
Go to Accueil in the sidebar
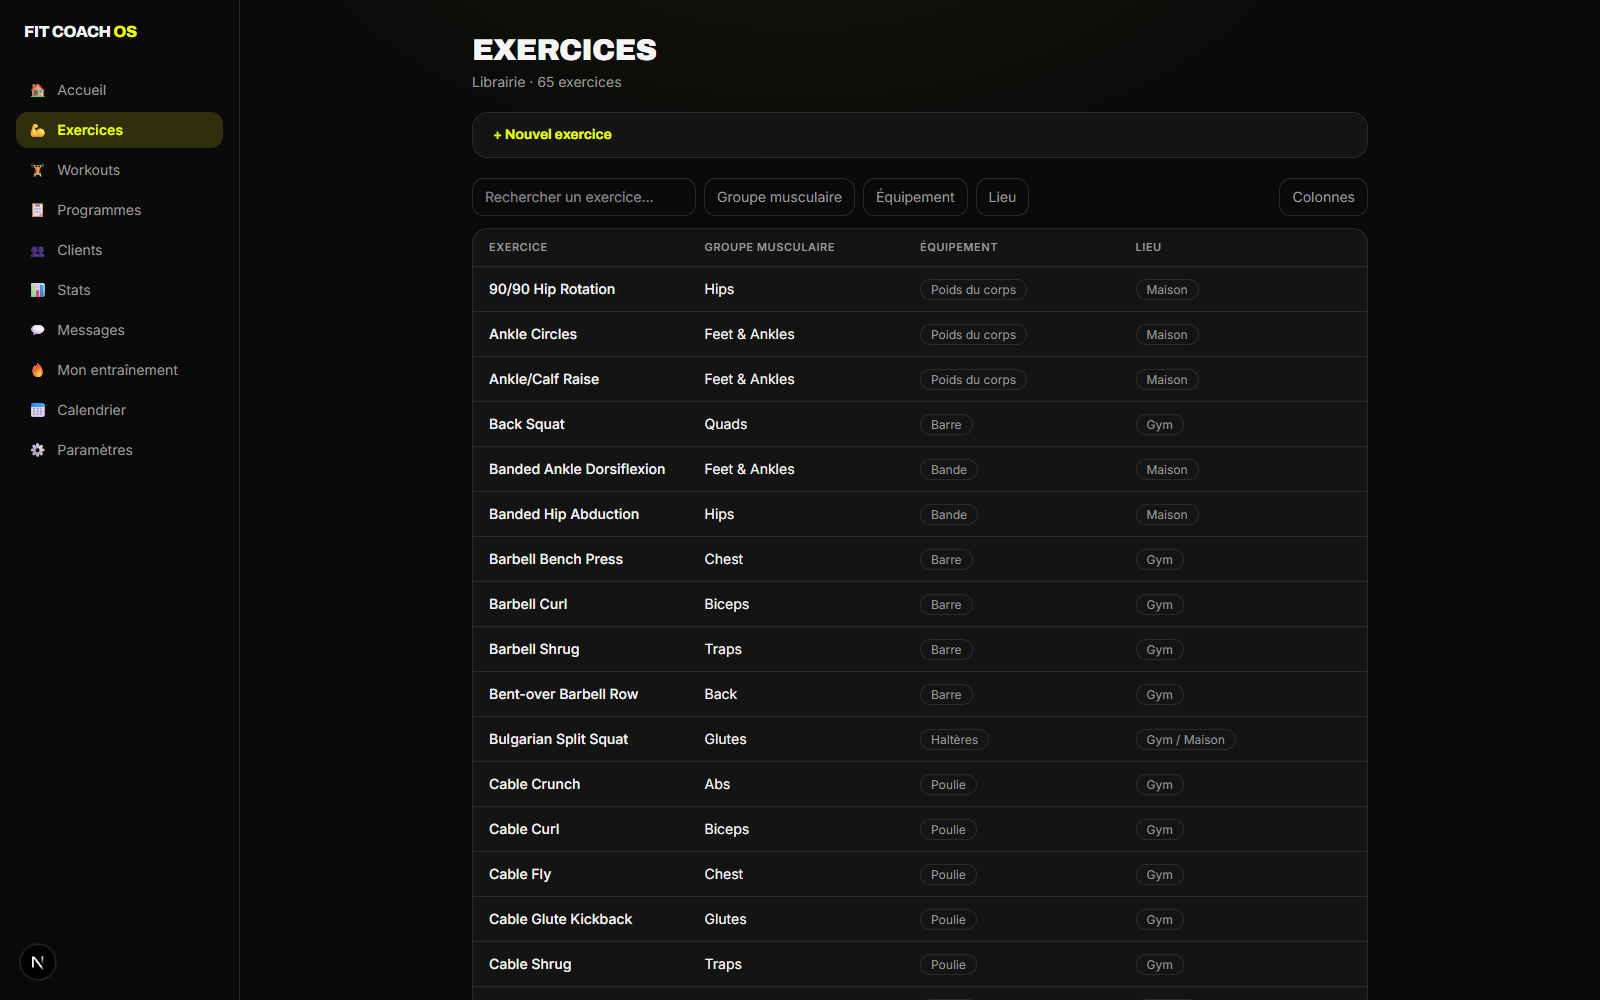(119, 90)
